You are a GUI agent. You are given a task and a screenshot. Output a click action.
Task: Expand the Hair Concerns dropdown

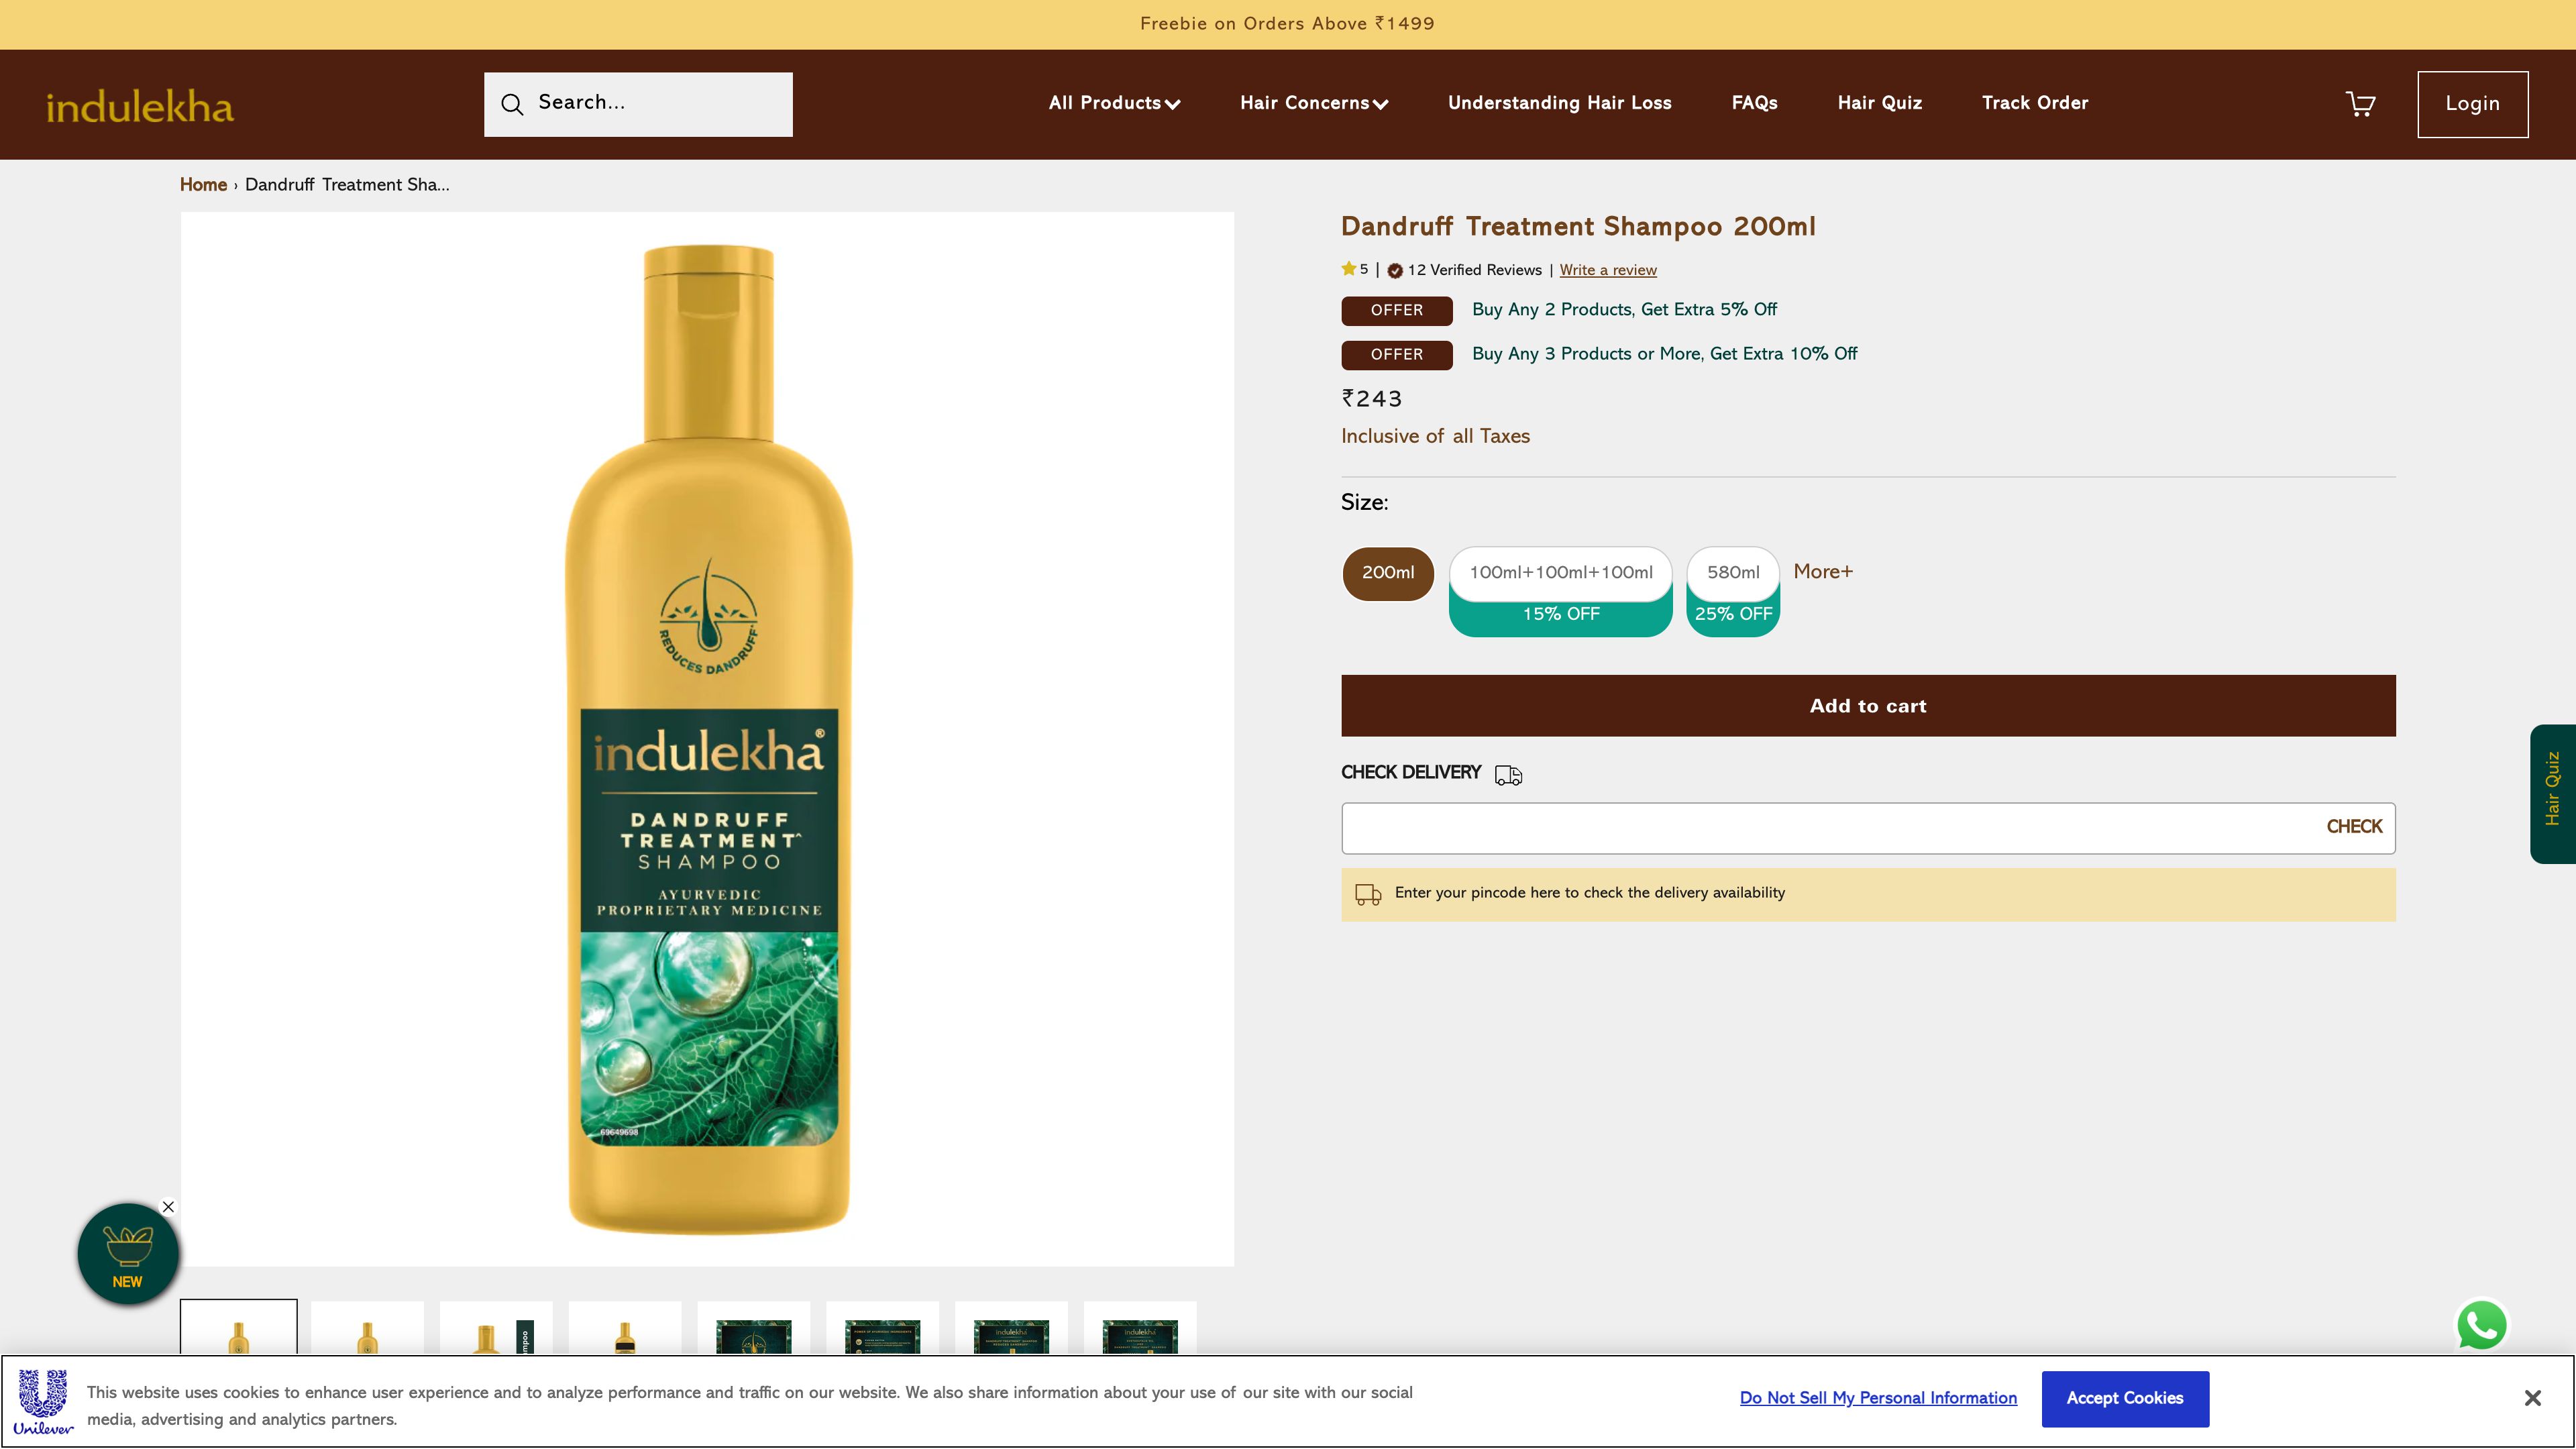pyautogui.click(x=1313, y=103)
